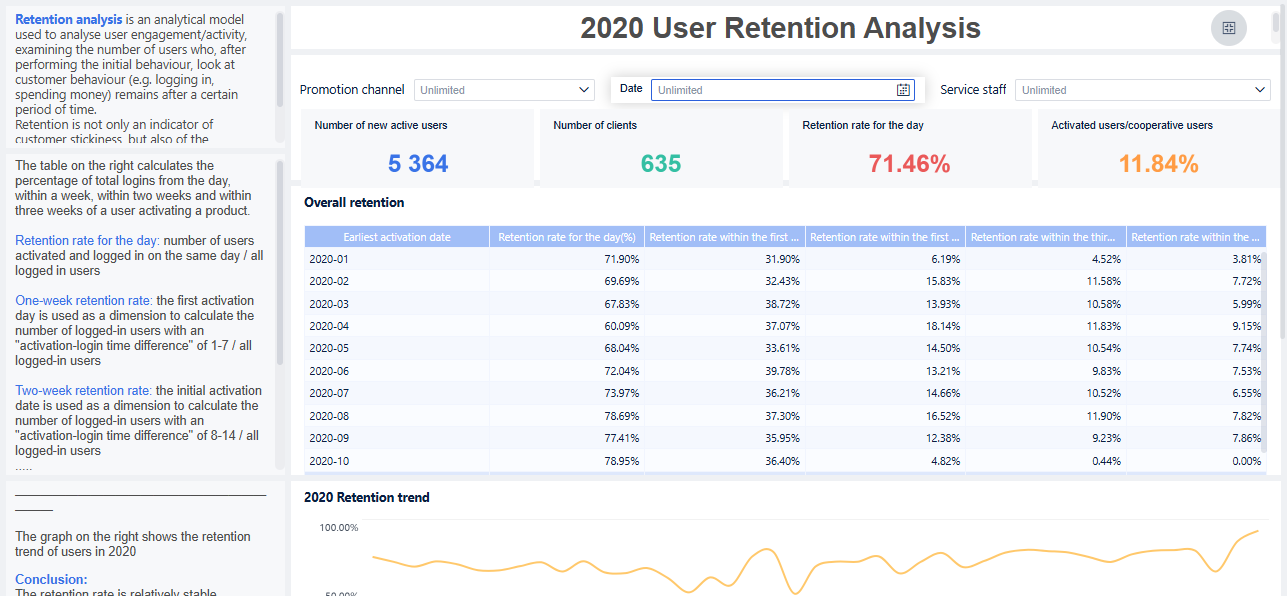1287x596 pixels.
Task: Sort by Earliest activation date column header
Action: pos(397,237)
